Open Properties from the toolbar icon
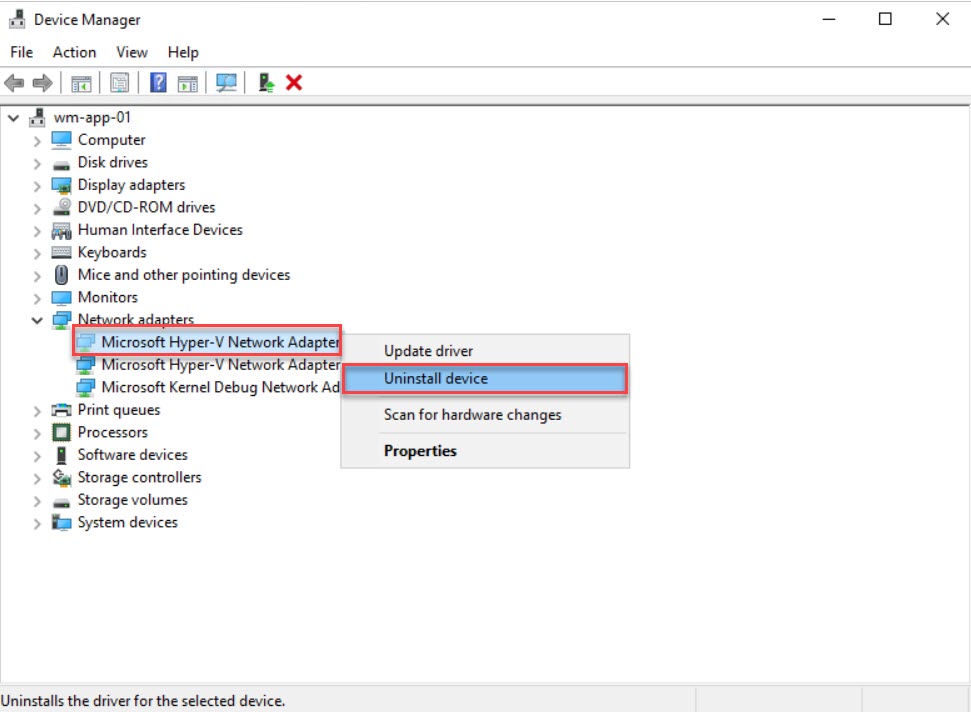 click(120, 83)
